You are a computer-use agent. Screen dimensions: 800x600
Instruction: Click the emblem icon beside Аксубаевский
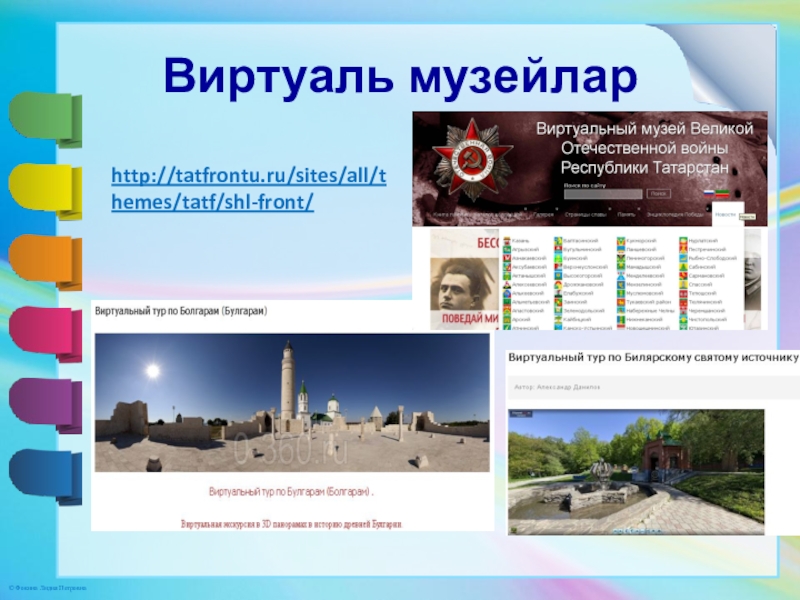tap(507, 267)
